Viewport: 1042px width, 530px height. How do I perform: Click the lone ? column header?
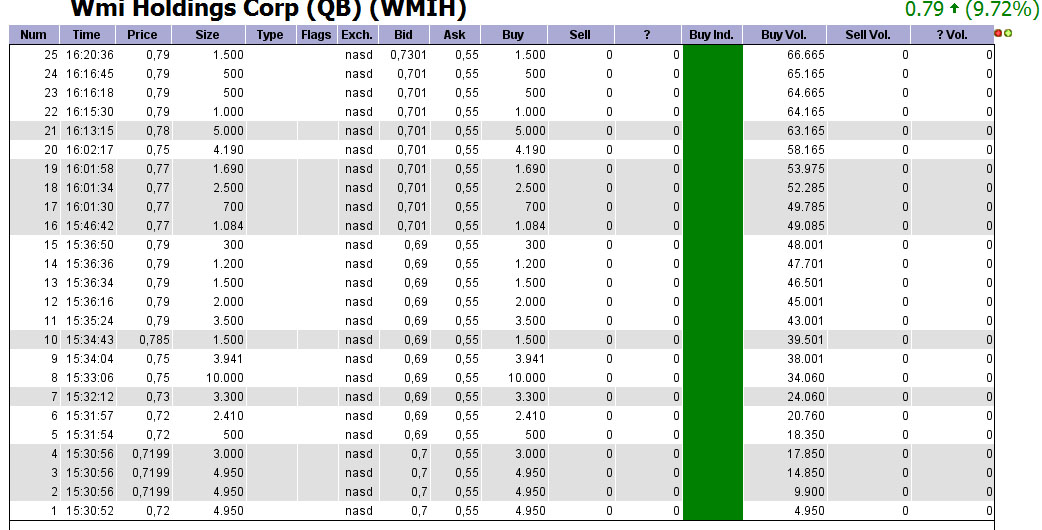click(x=648, y=35)
